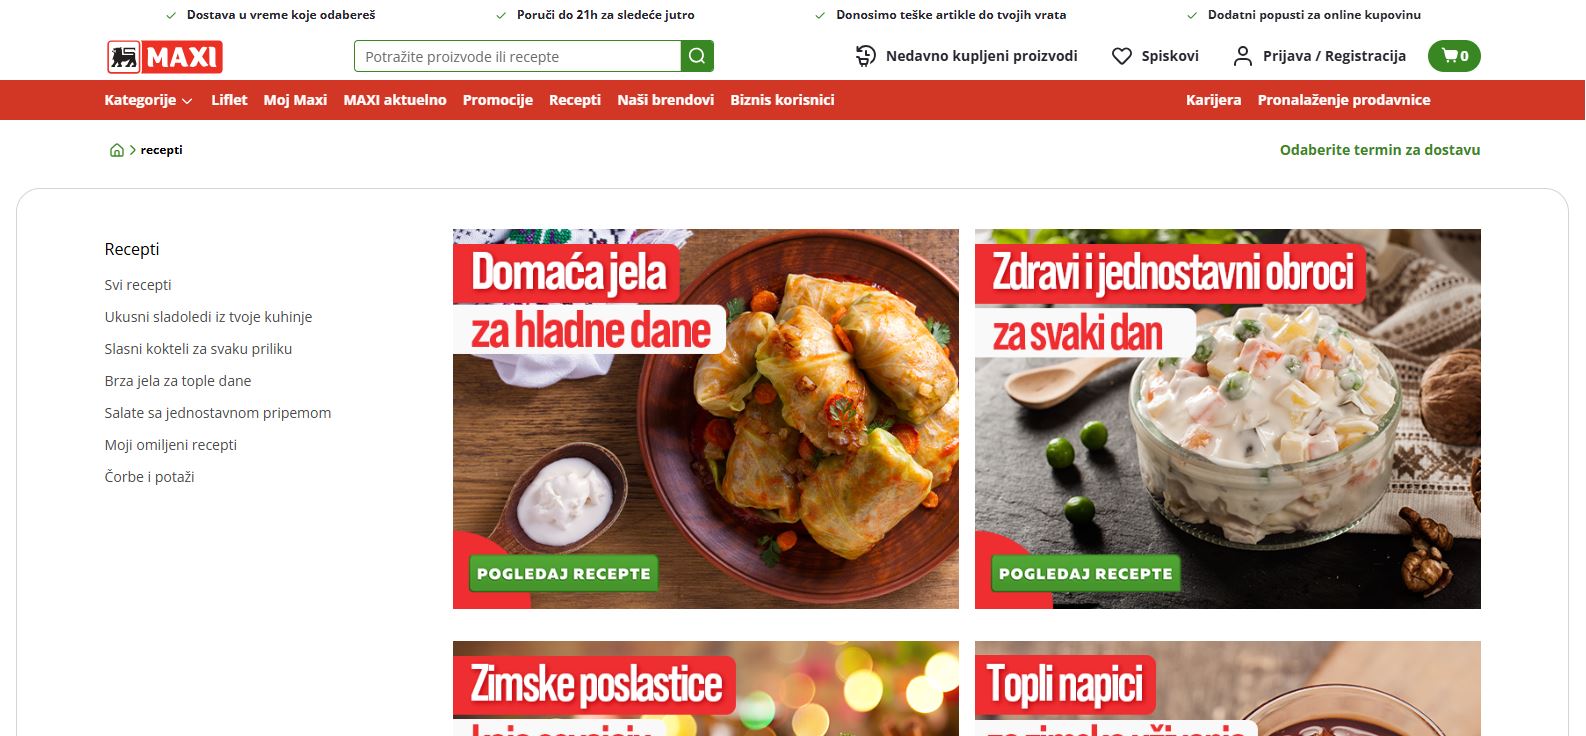Open the Recepti menu item
This screenshot has height=736, width=1586.
pyautogui.click(x=575, y=100)
